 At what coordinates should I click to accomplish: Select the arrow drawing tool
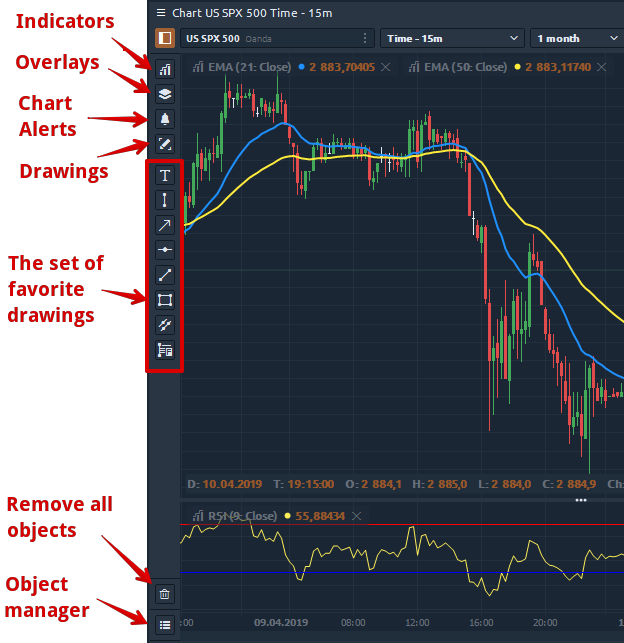pos(165,225)
